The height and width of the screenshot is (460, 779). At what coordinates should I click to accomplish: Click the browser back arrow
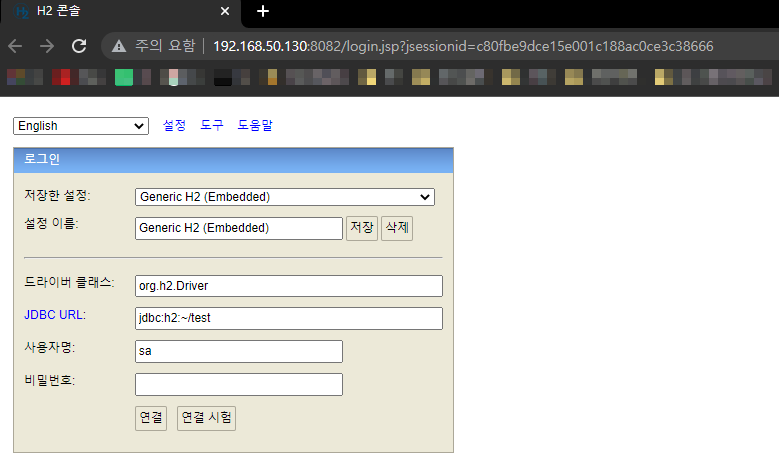[15, 46]
